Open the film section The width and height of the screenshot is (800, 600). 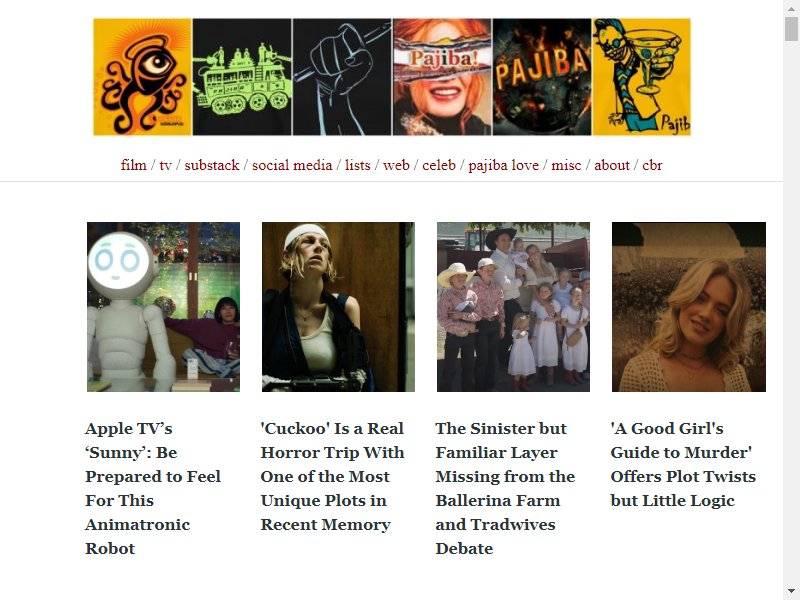tap(134, 165)
